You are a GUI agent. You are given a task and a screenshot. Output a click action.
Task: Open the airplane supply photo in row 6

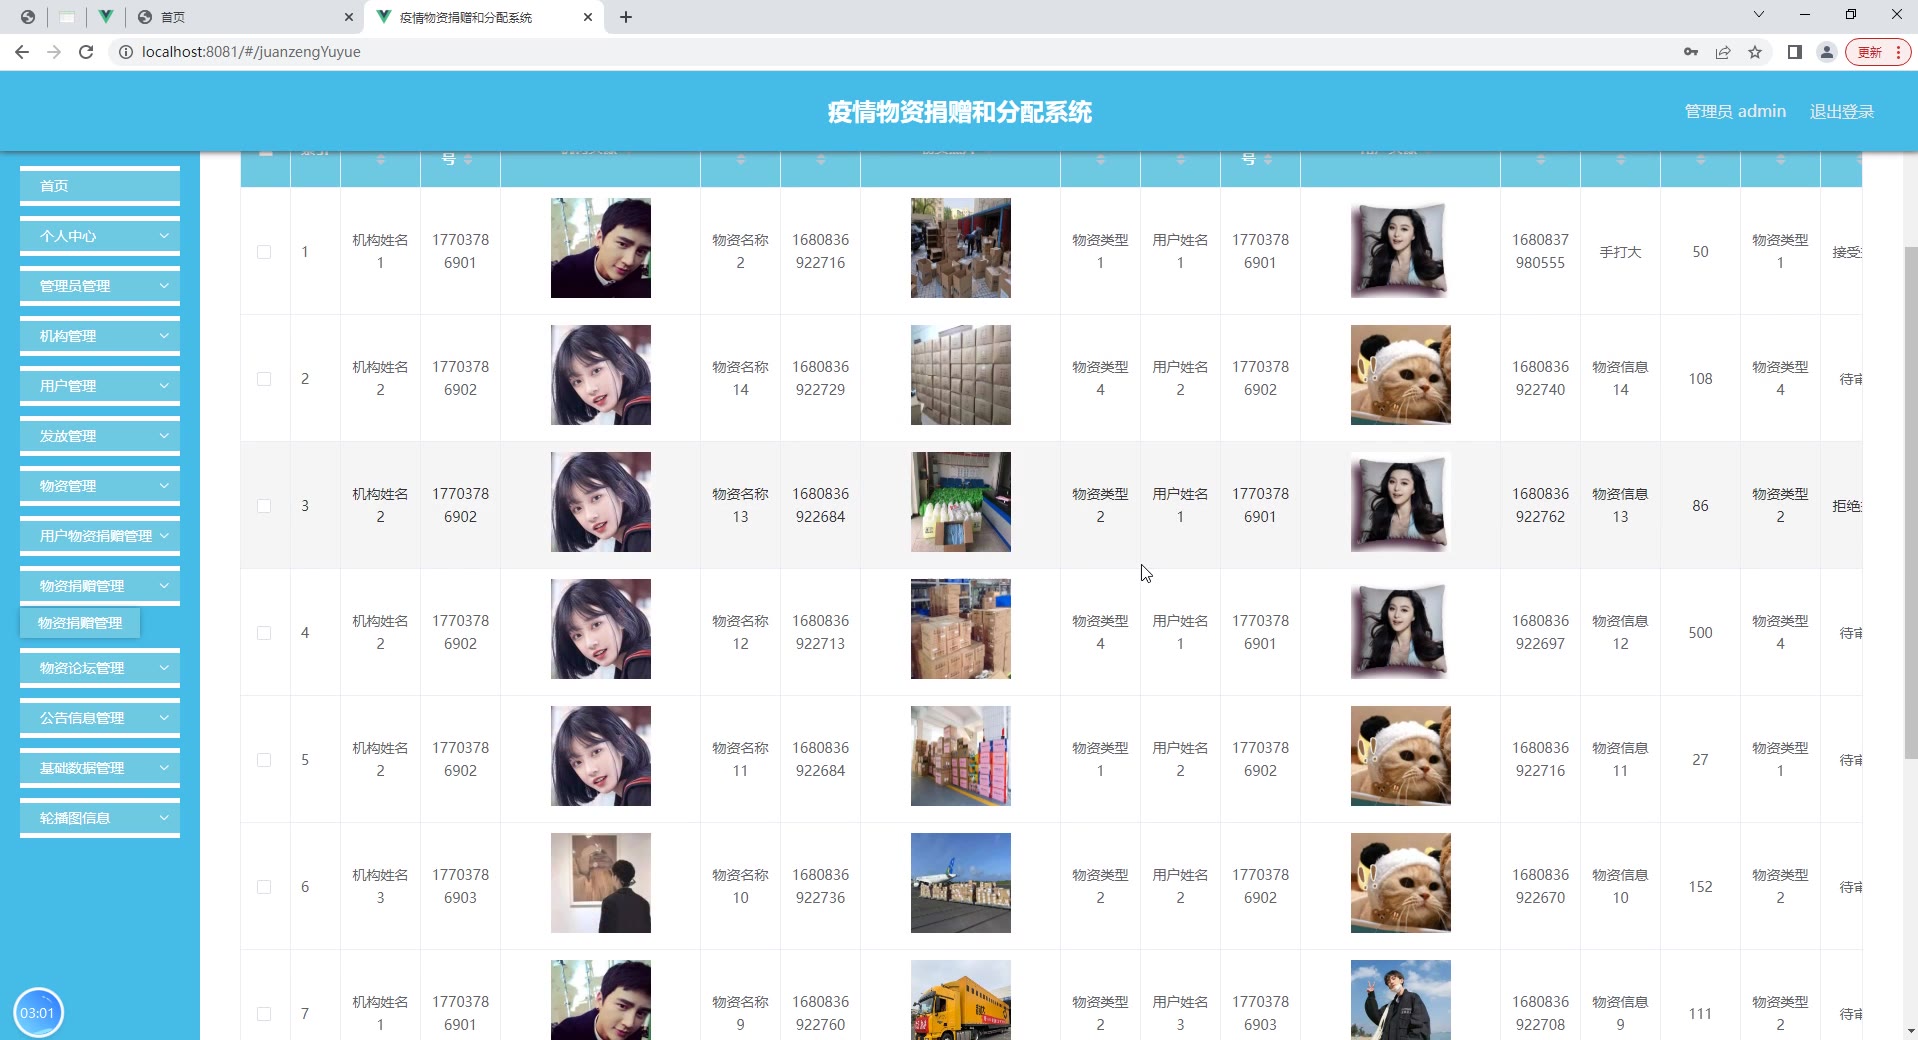point(961,883)
